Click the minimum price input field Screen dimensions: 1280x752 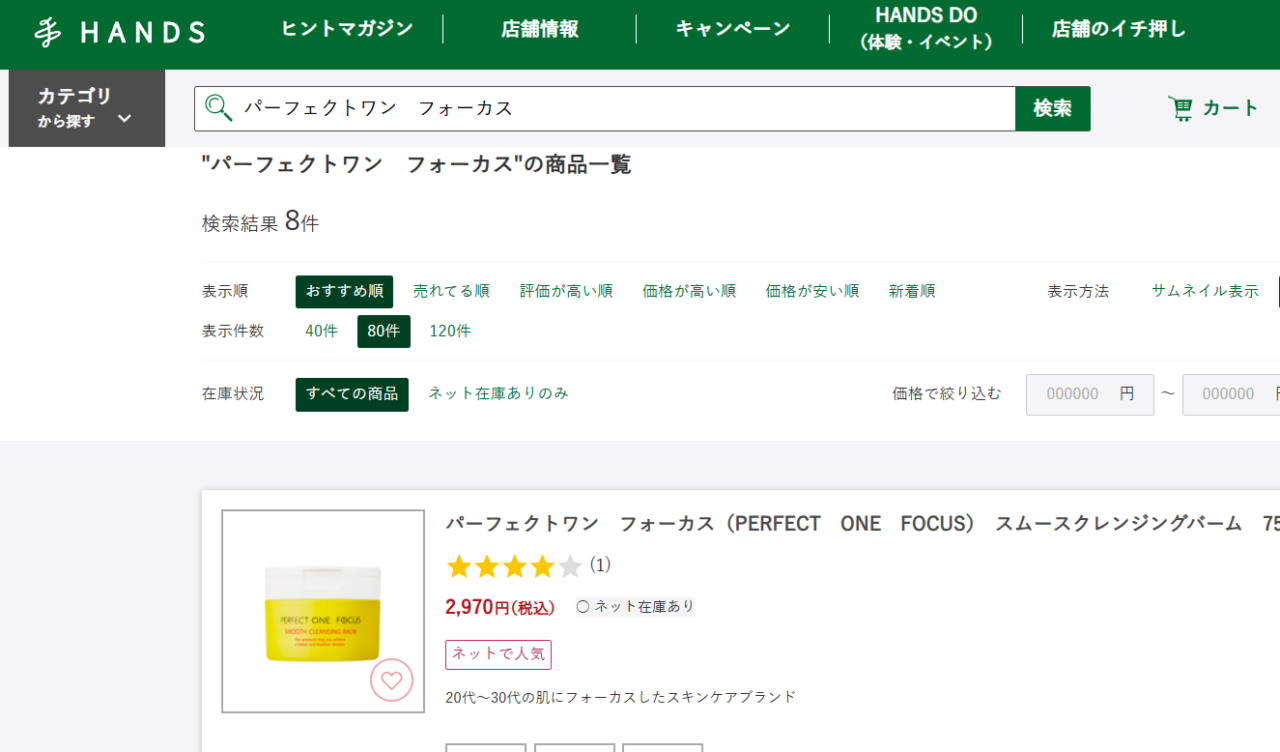[1090, 394]
